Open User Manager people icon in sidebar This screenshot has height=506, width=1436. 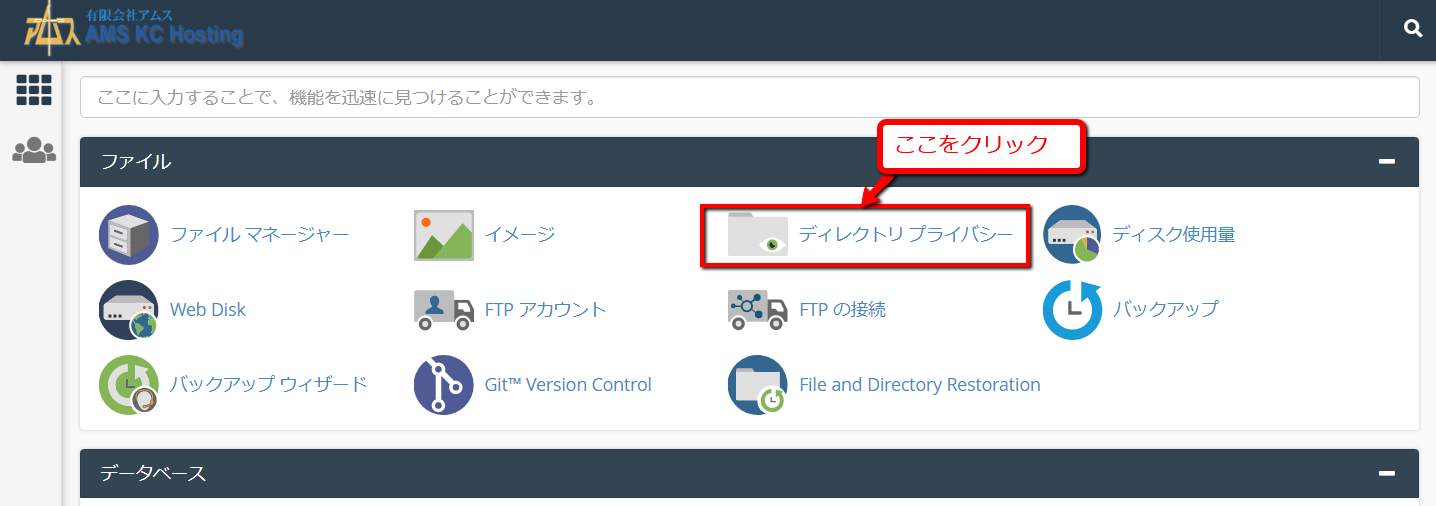pos(34,151)
